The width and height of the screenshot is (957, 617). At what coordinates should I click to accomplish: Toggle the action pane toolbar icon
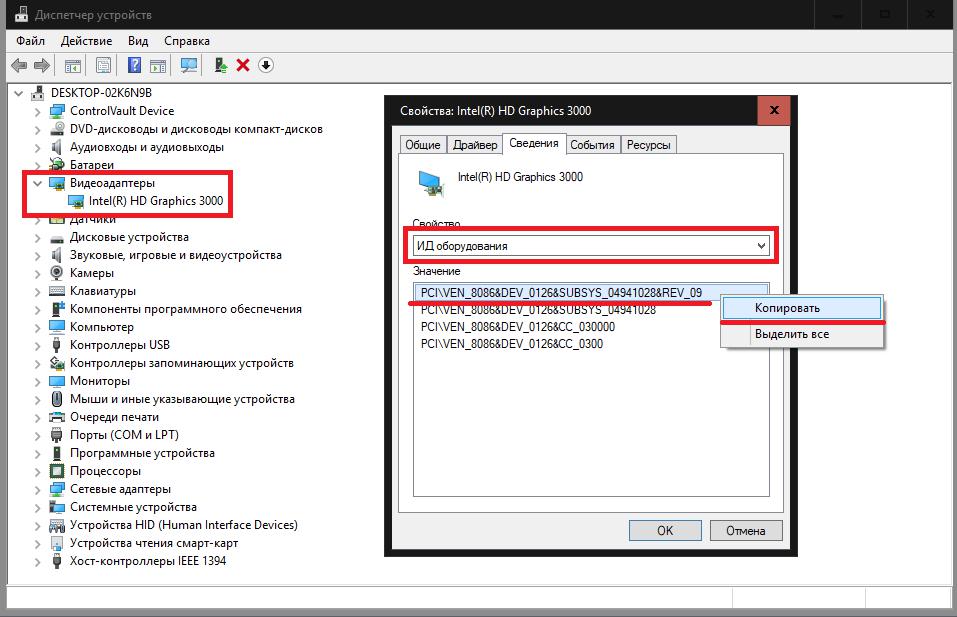coord(158,65)
